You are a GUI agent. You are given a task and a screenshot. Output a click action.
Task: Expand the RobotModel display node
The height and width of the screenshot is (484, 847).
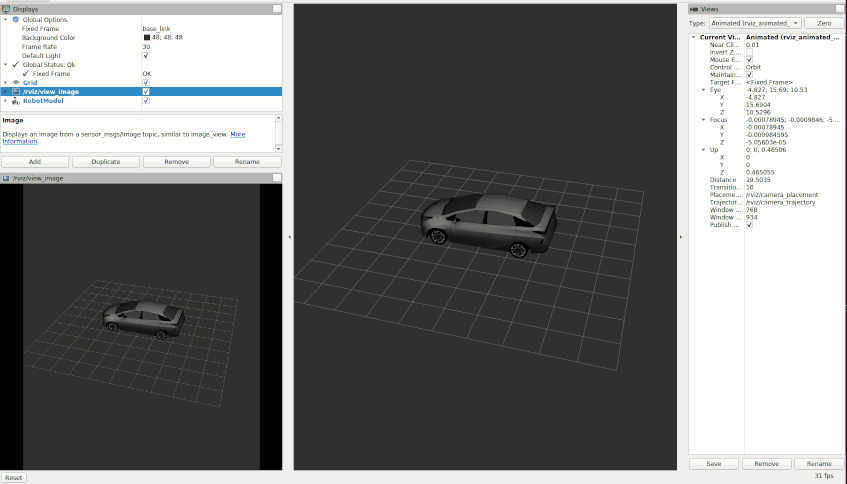point(5,101)
